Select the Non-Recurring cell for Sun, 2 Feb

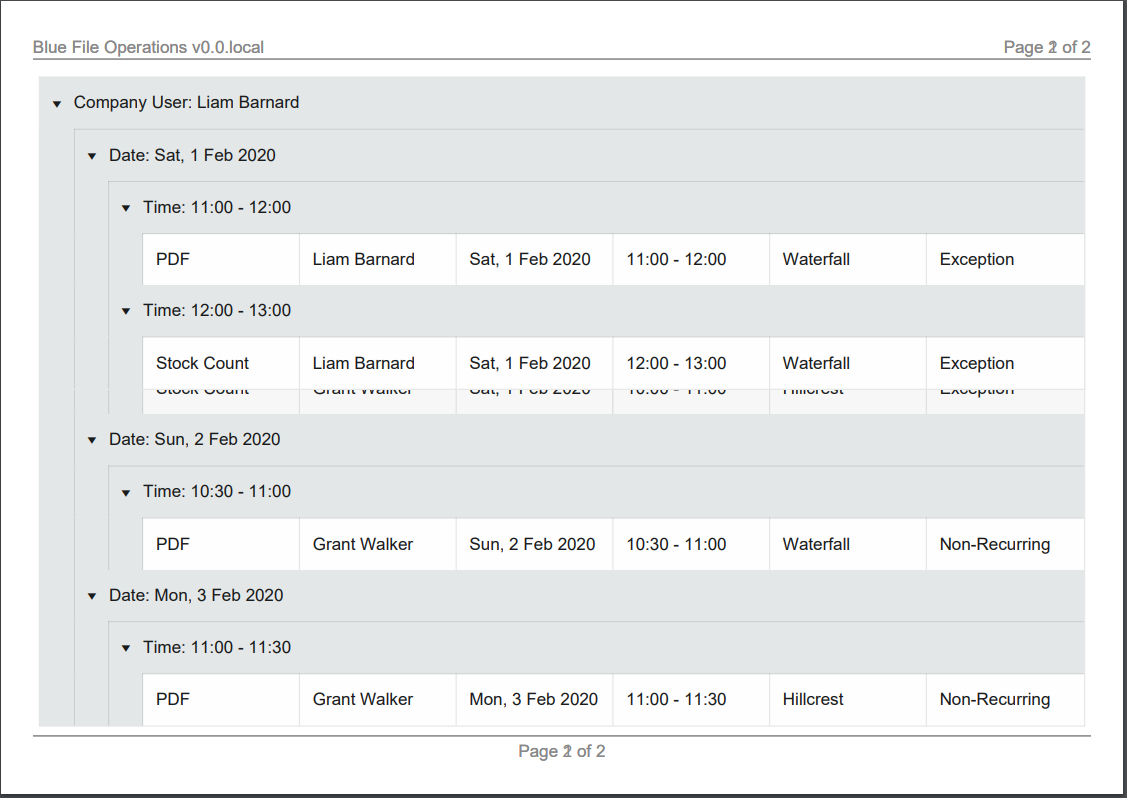(994, 544)
